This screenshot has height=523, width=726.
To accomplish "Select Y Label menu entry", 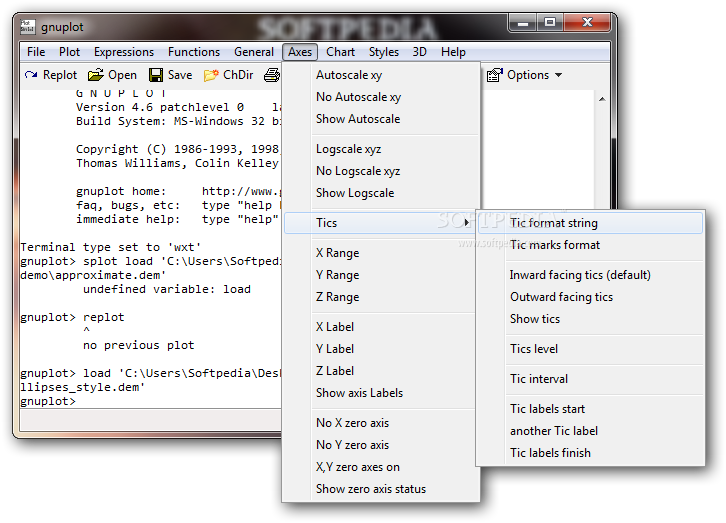I will [381, 349].
